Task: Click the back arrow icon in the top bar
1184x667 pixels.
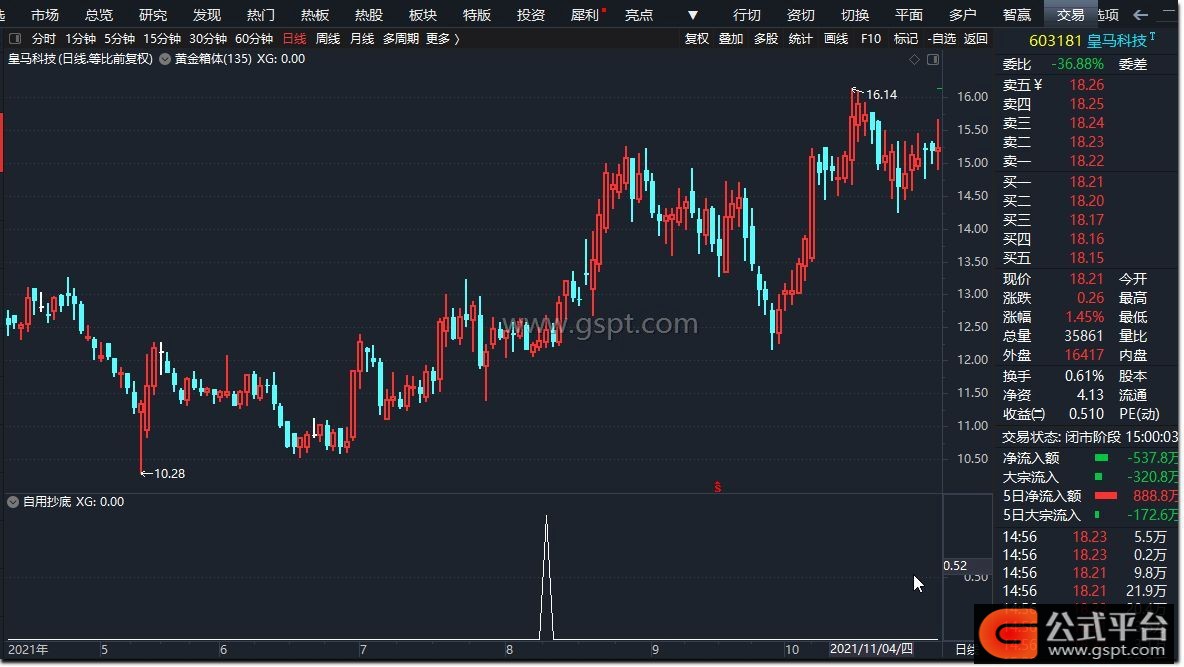Action: 1140,14
